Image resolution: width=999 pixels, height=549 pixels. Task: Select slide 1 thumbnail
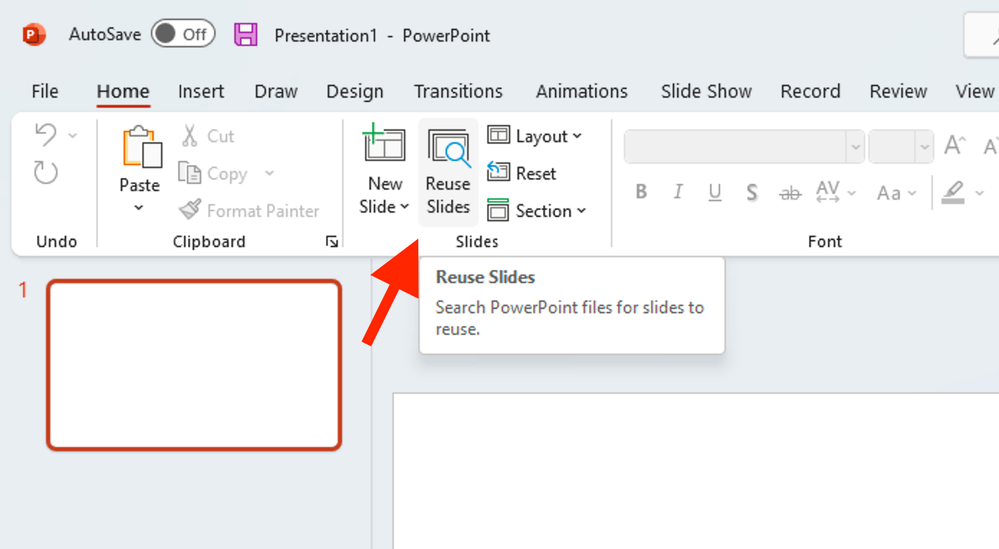point(194,364)
